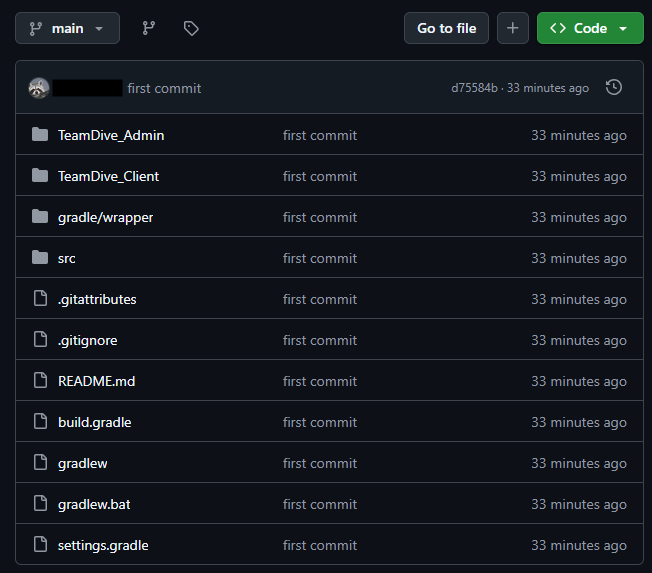Viewport: 652px width, 573px height.
Task: Open the README.md file
Action: (96, 381)
